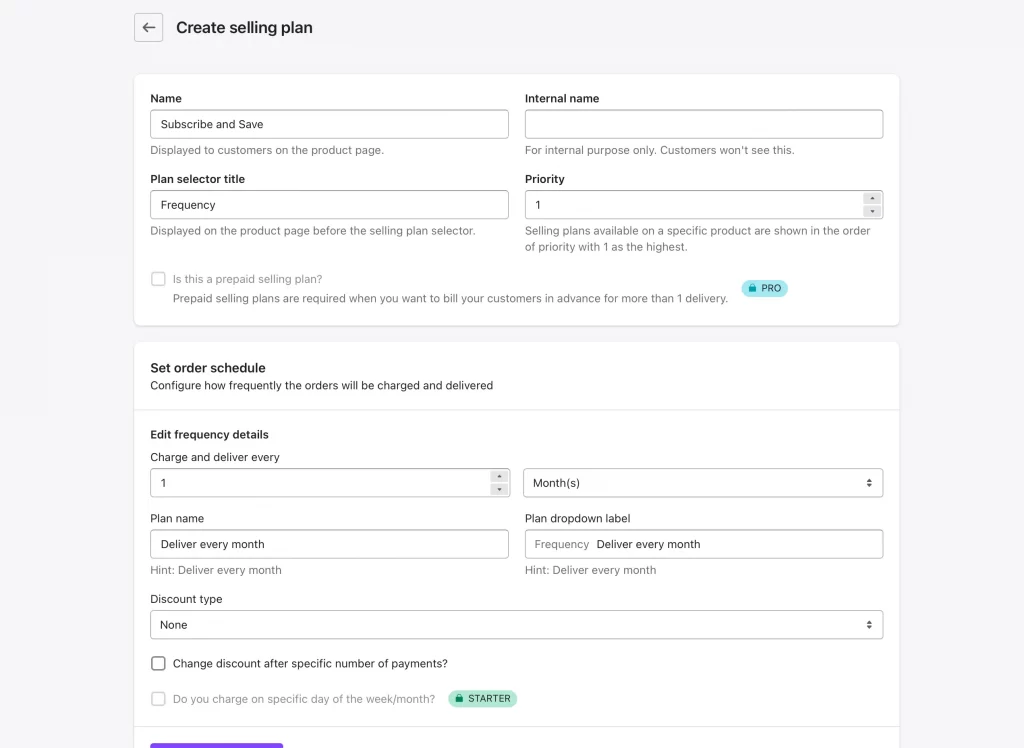Click the STARTER badge near charge day option
The width and height of the screenshot is (1024, 748).
point(482,698)
